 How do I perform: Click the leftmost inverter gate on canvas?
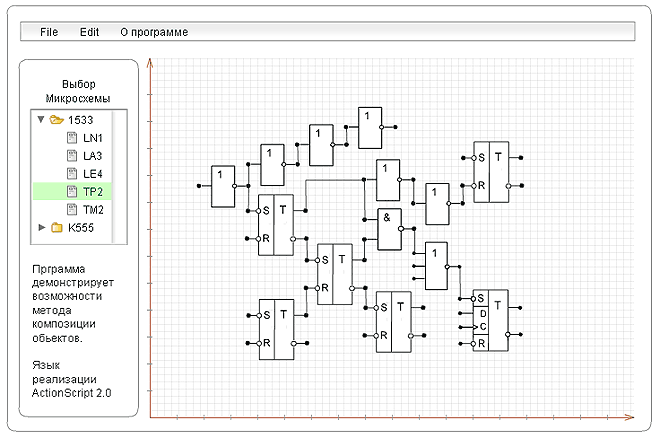coord(222,187)
